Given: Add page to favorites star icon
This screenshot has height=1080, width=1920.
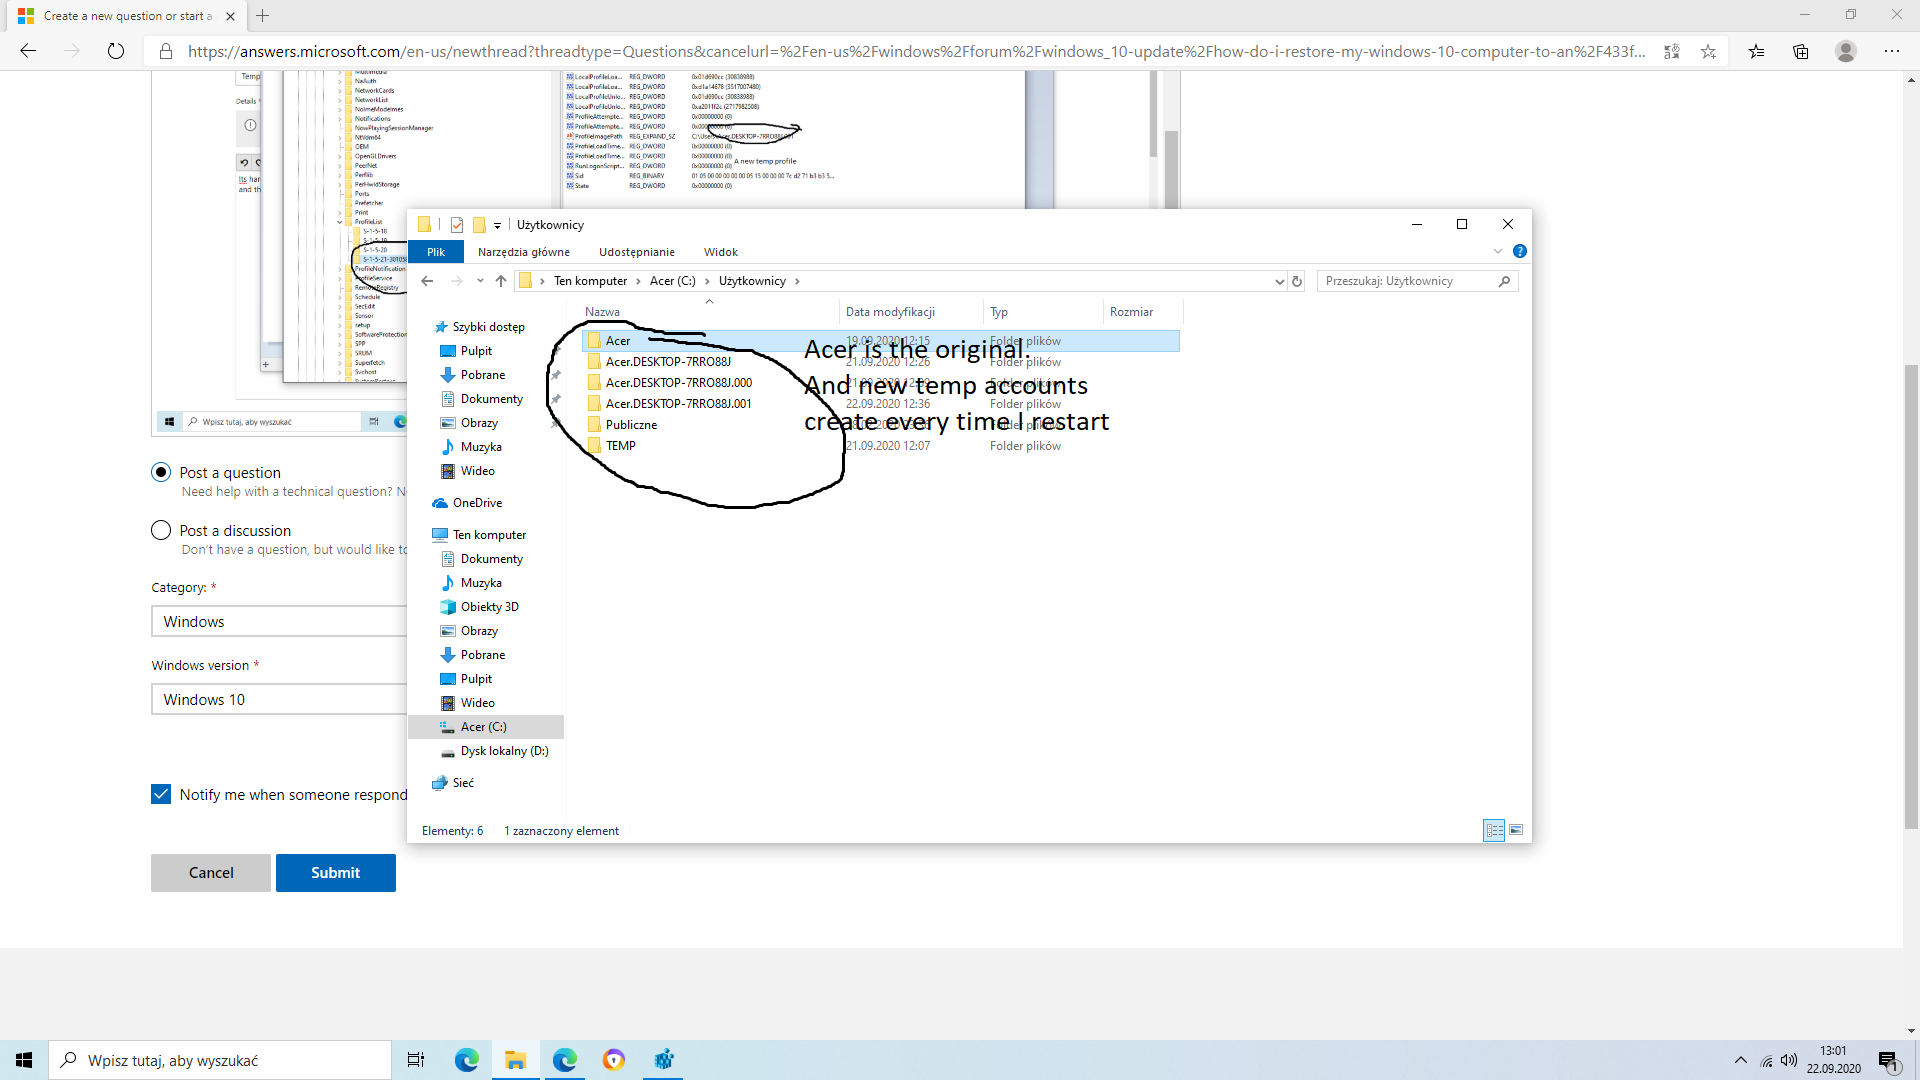Looking at the screenshot, I should [x=1708, y=51].
